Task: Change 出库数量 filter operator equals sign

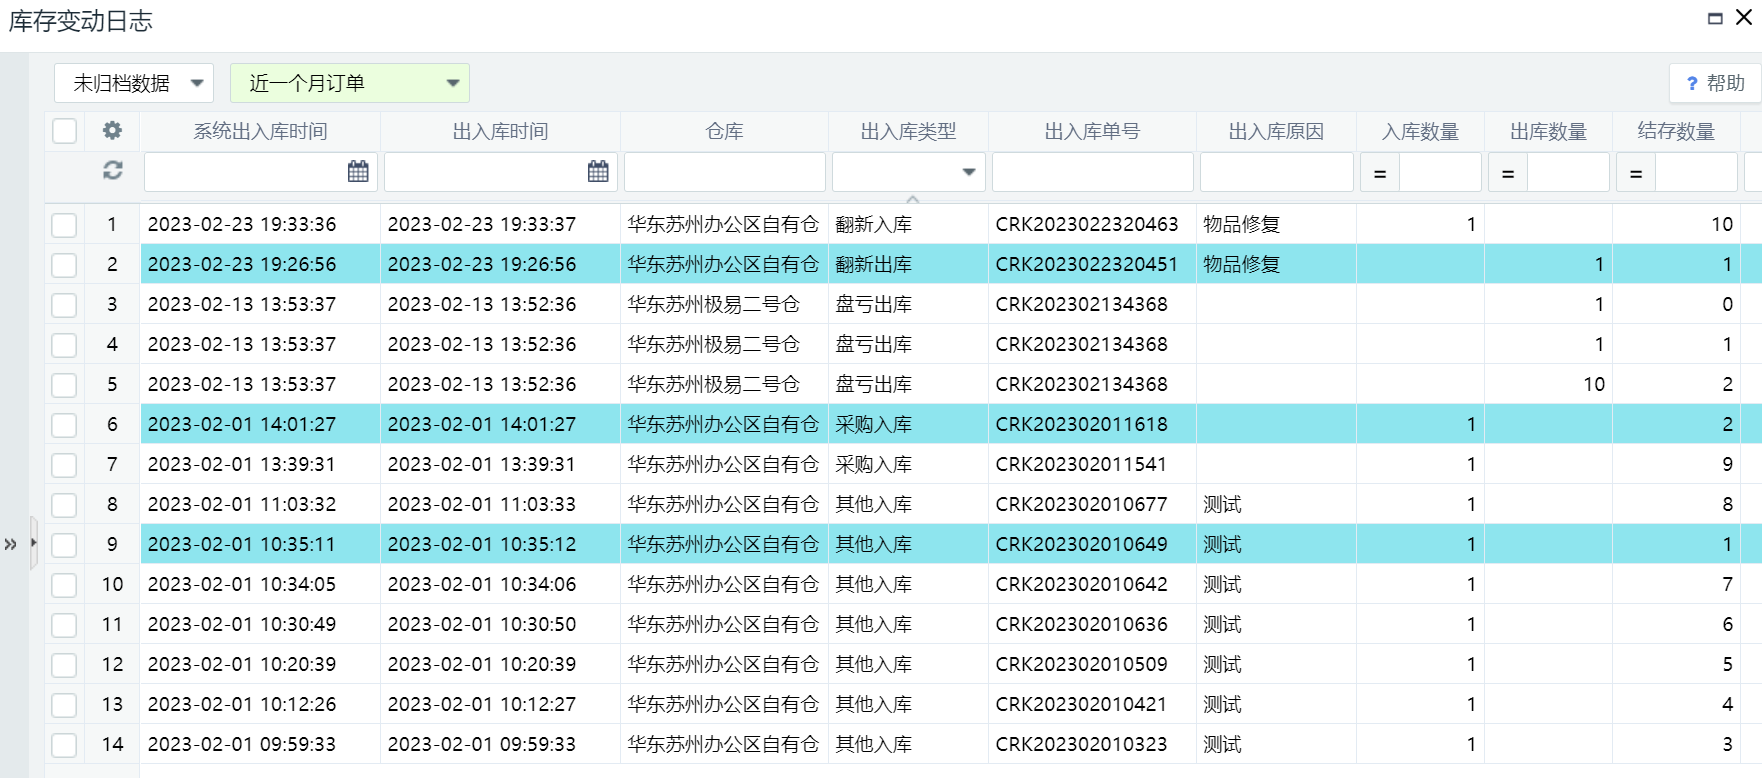Action: click(1508, 173)
